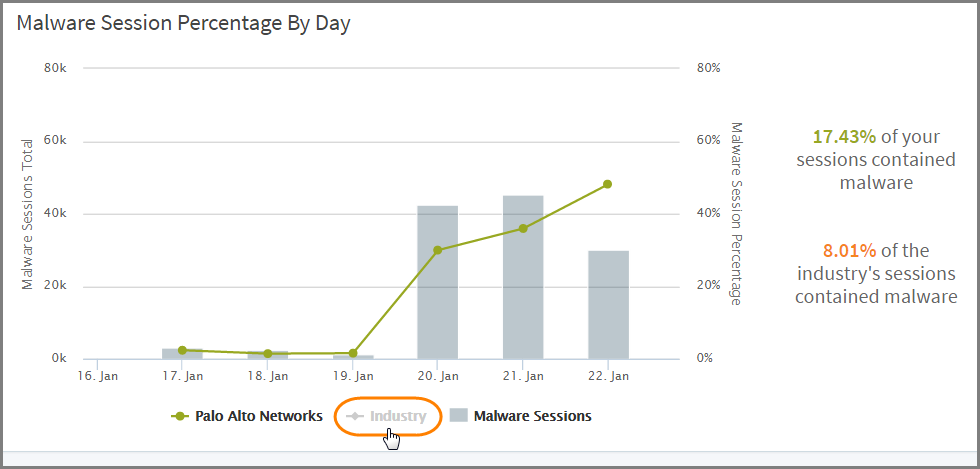Select the 17 Jan green data point
Image resolution: width=980 pixels, height=469 pixels.
[x=182, y=350]
